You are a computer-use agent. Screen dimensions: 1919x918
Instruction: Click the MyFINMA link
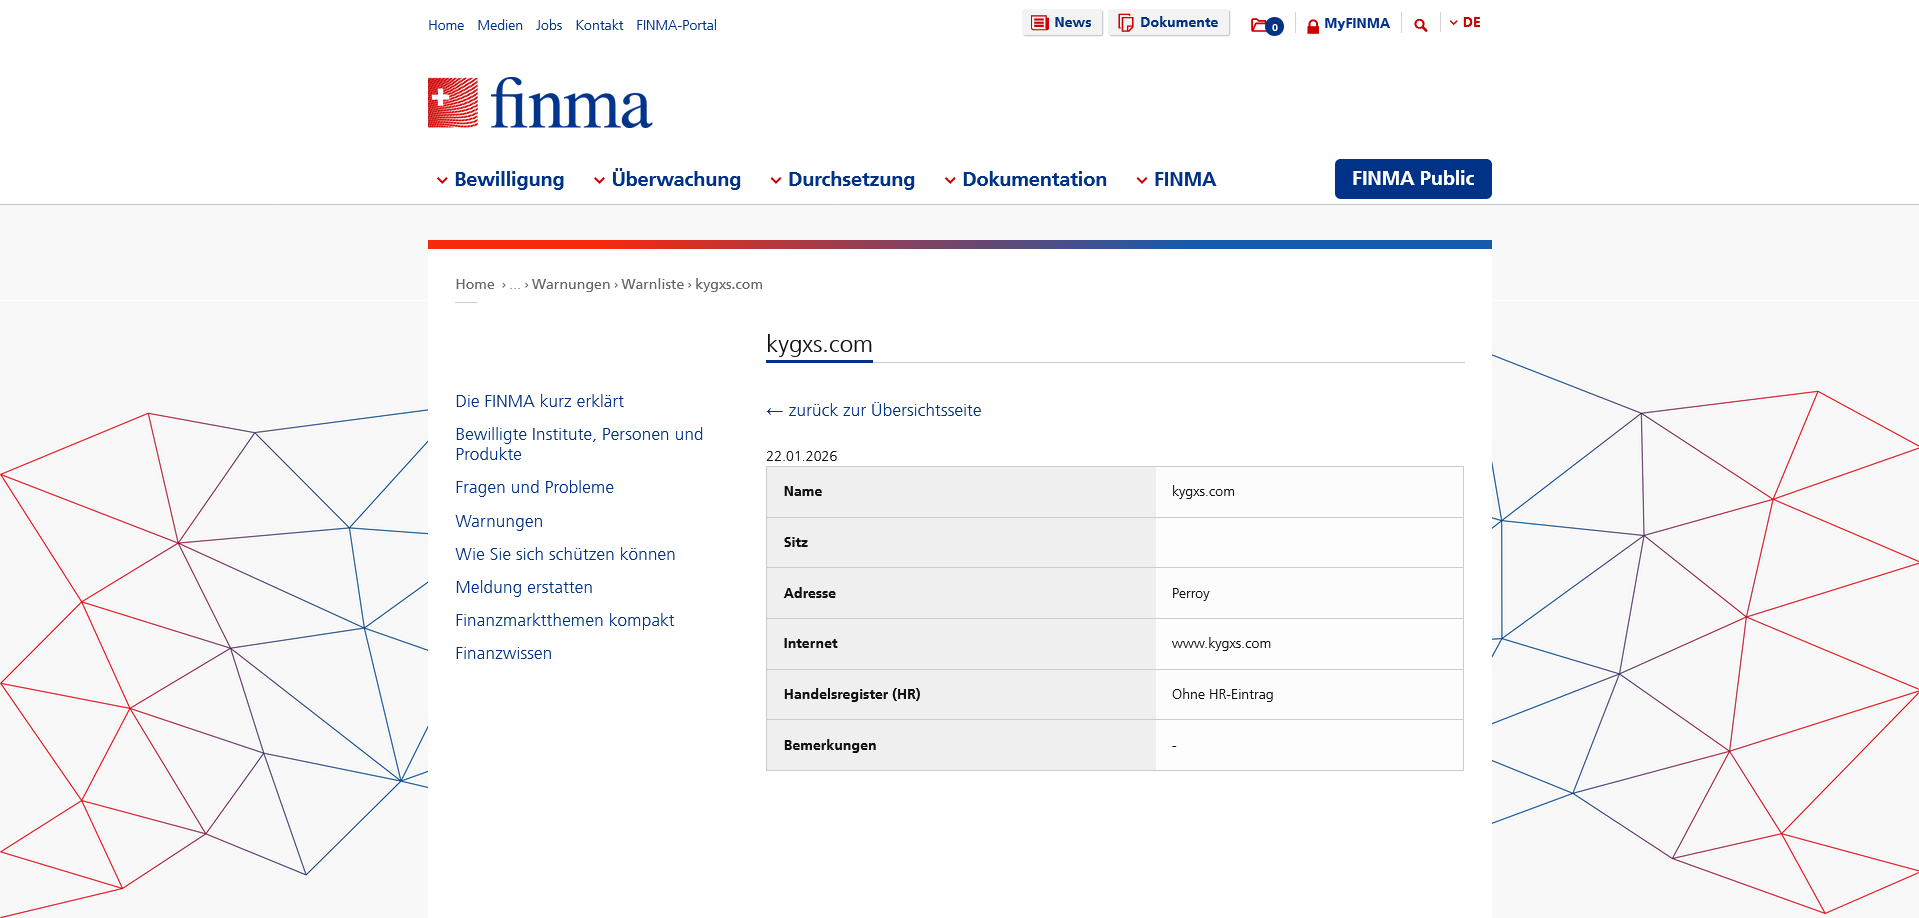tap(1357, 23)
